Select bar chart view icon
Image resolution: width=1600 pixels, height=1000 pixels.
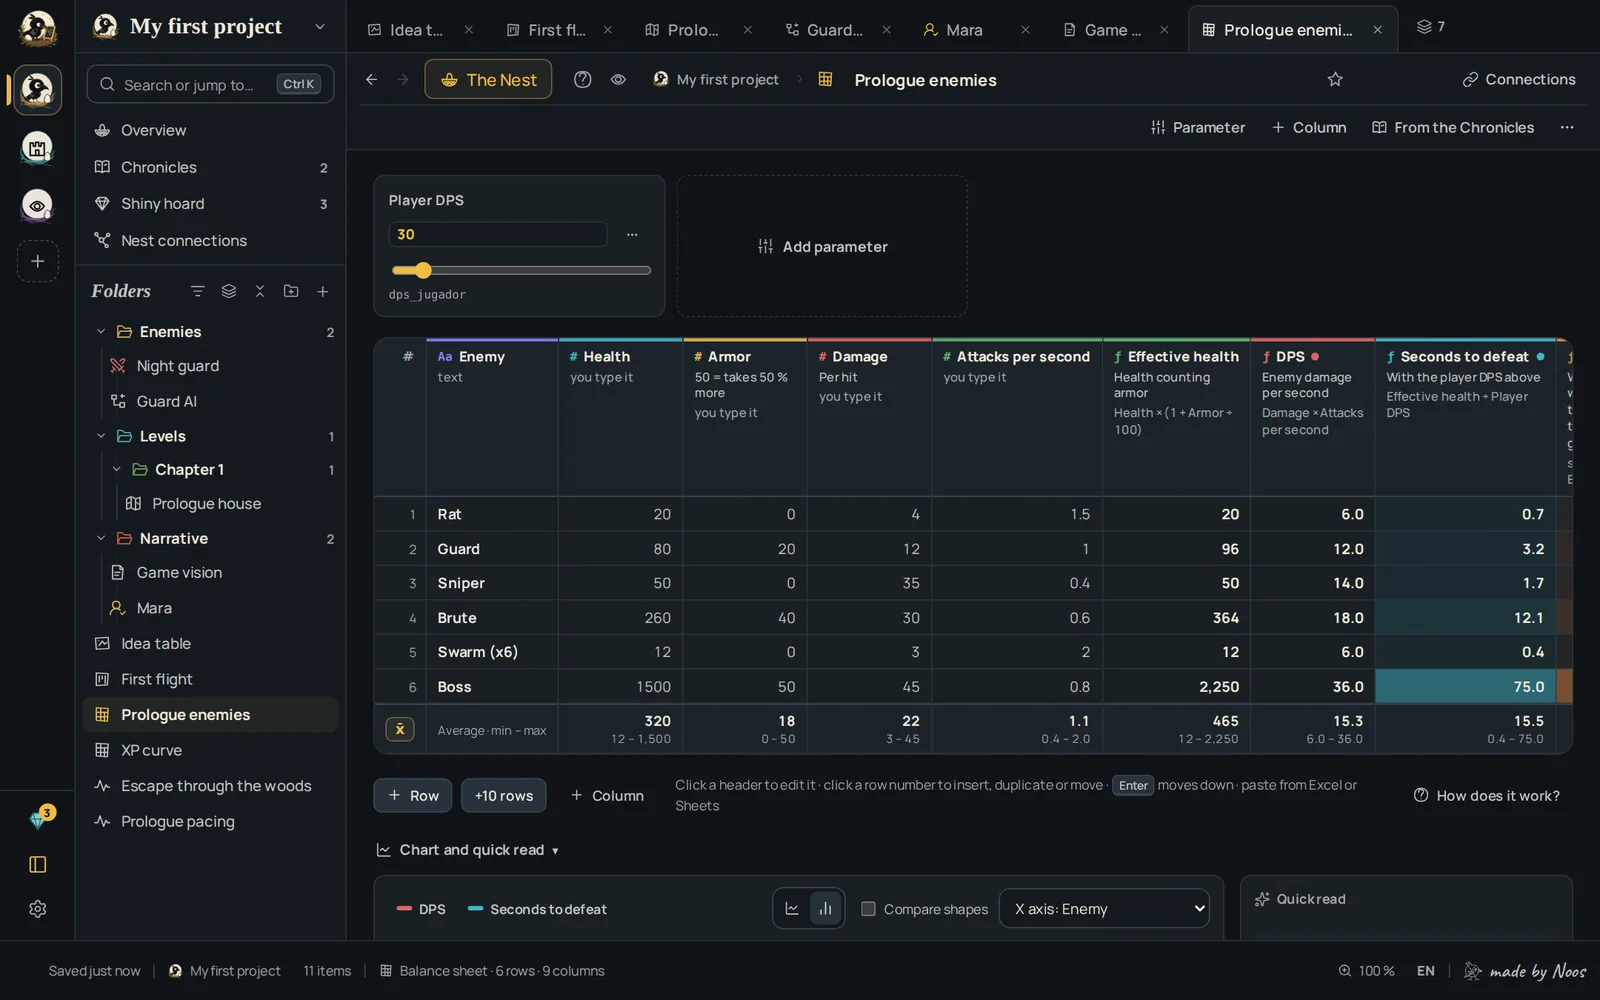[825, 909]
